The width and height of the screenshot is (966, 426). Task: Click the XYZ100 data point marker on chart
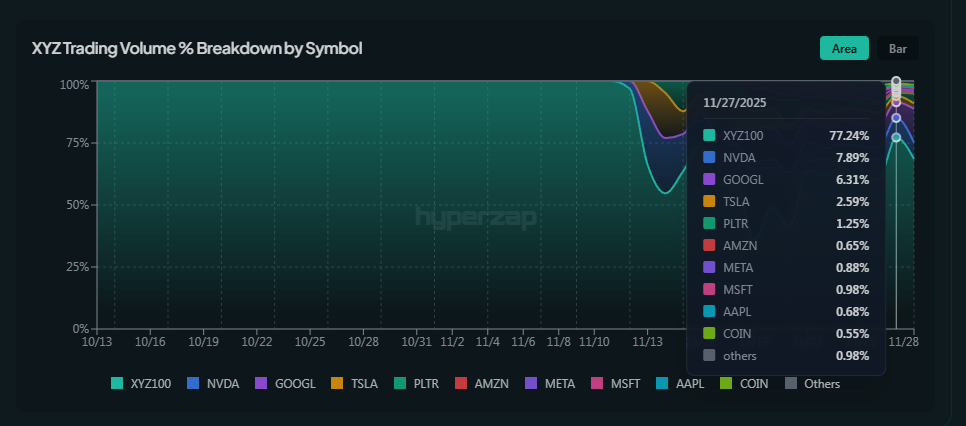pos(897,137)
